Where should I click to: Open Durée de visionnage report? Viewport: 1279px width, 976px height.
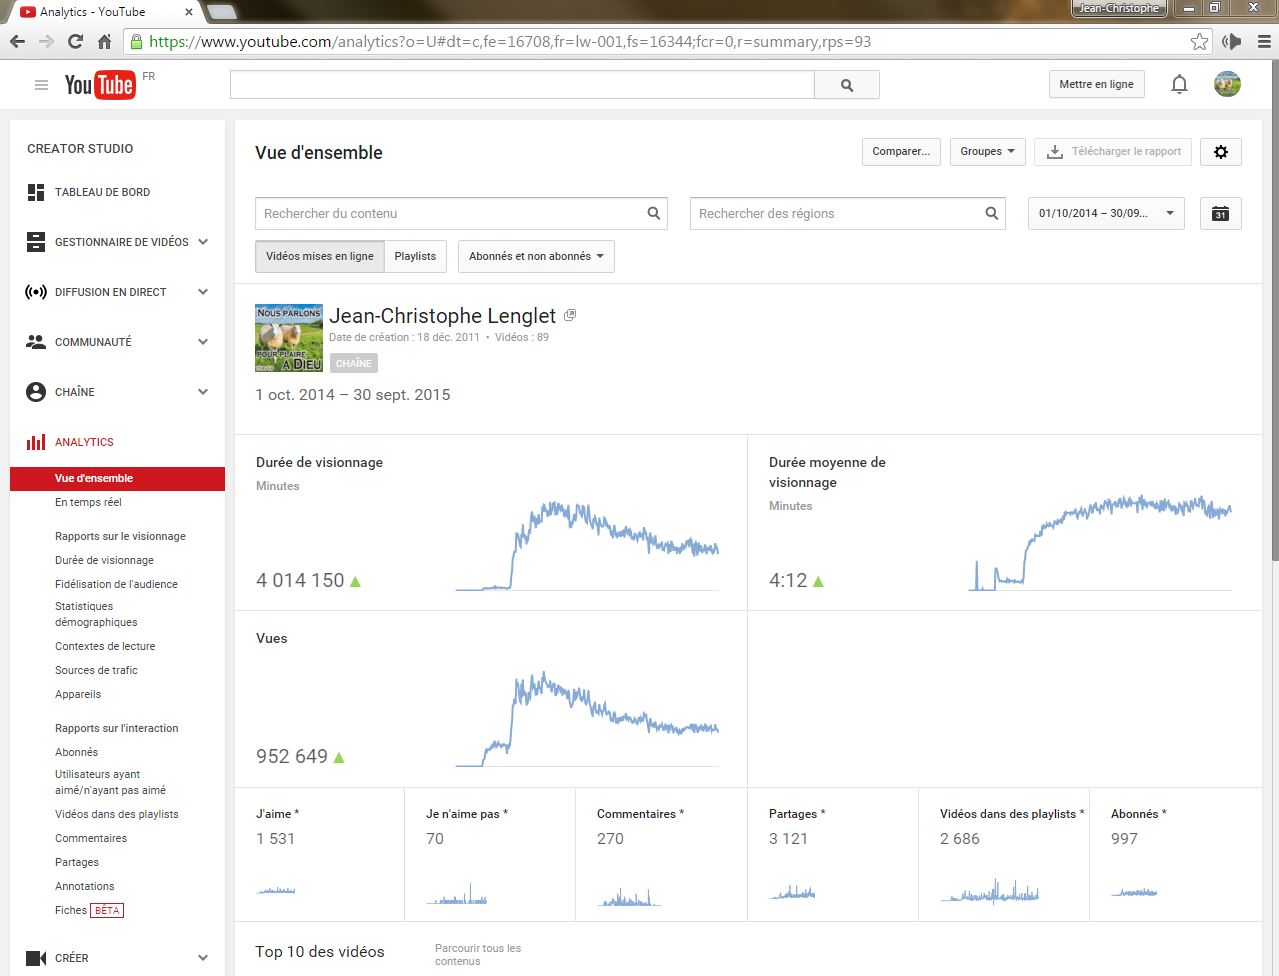[104, 560]
